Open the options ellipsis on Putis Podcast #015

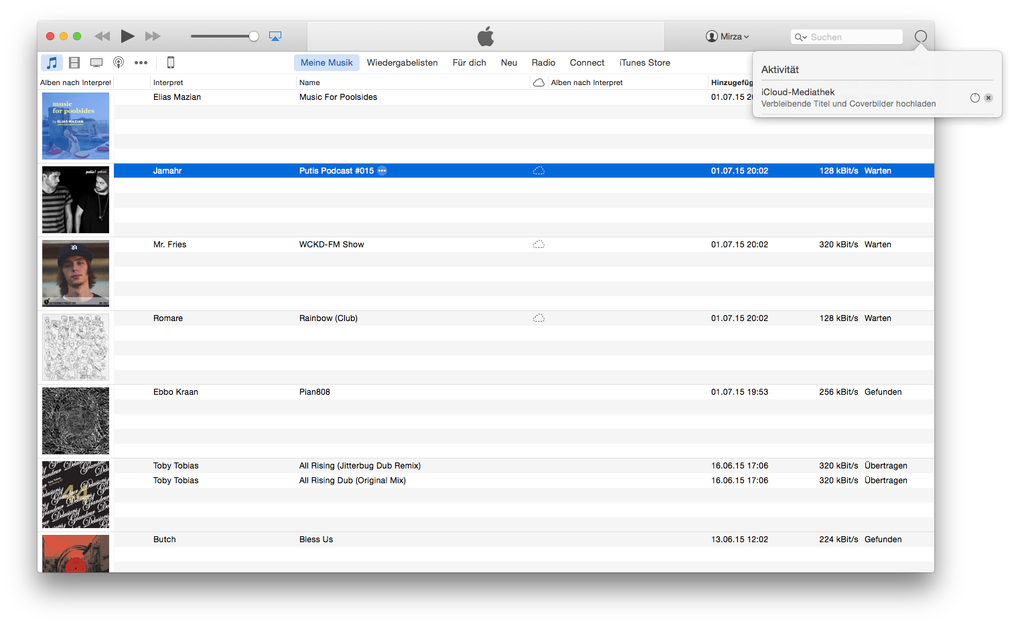click(382, 171)
